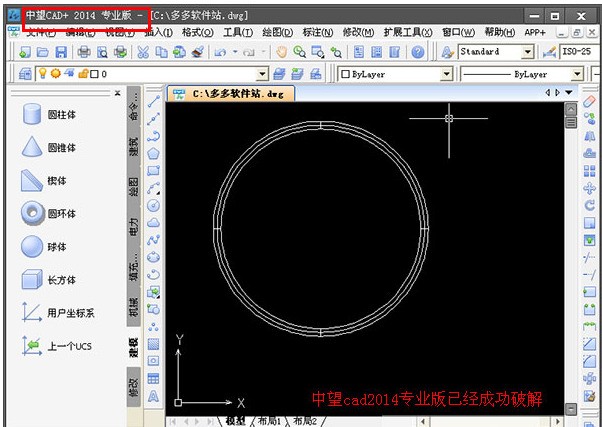
Task: Select the Array tool
Action: coord(589,170)
